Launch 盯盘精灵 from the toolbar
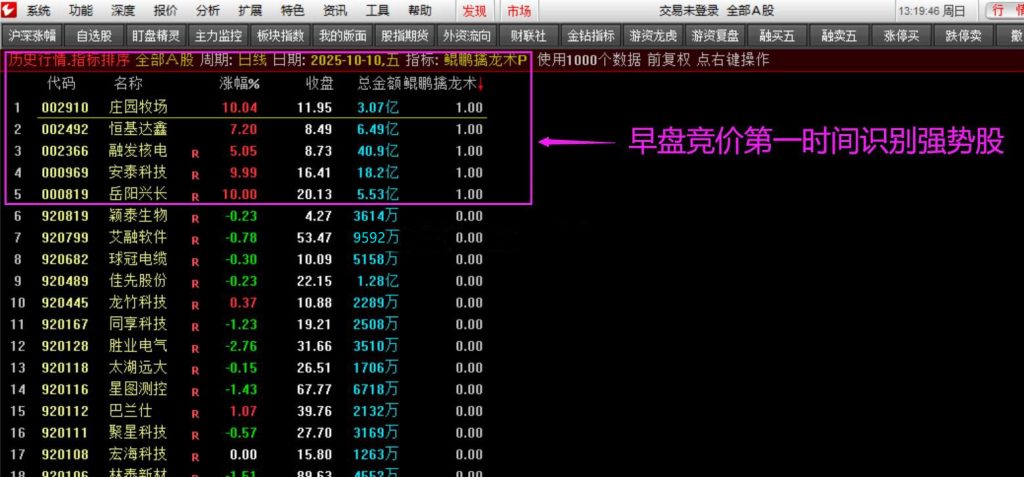The height and width of the screenshot is (477, 1024). (156, 37)
